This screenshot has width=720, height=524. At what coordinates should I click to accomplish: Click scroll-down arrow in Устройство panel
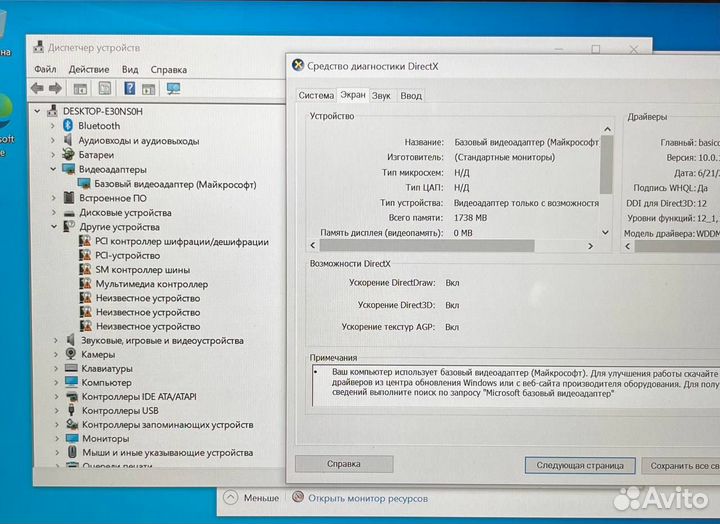coord(606,232)
